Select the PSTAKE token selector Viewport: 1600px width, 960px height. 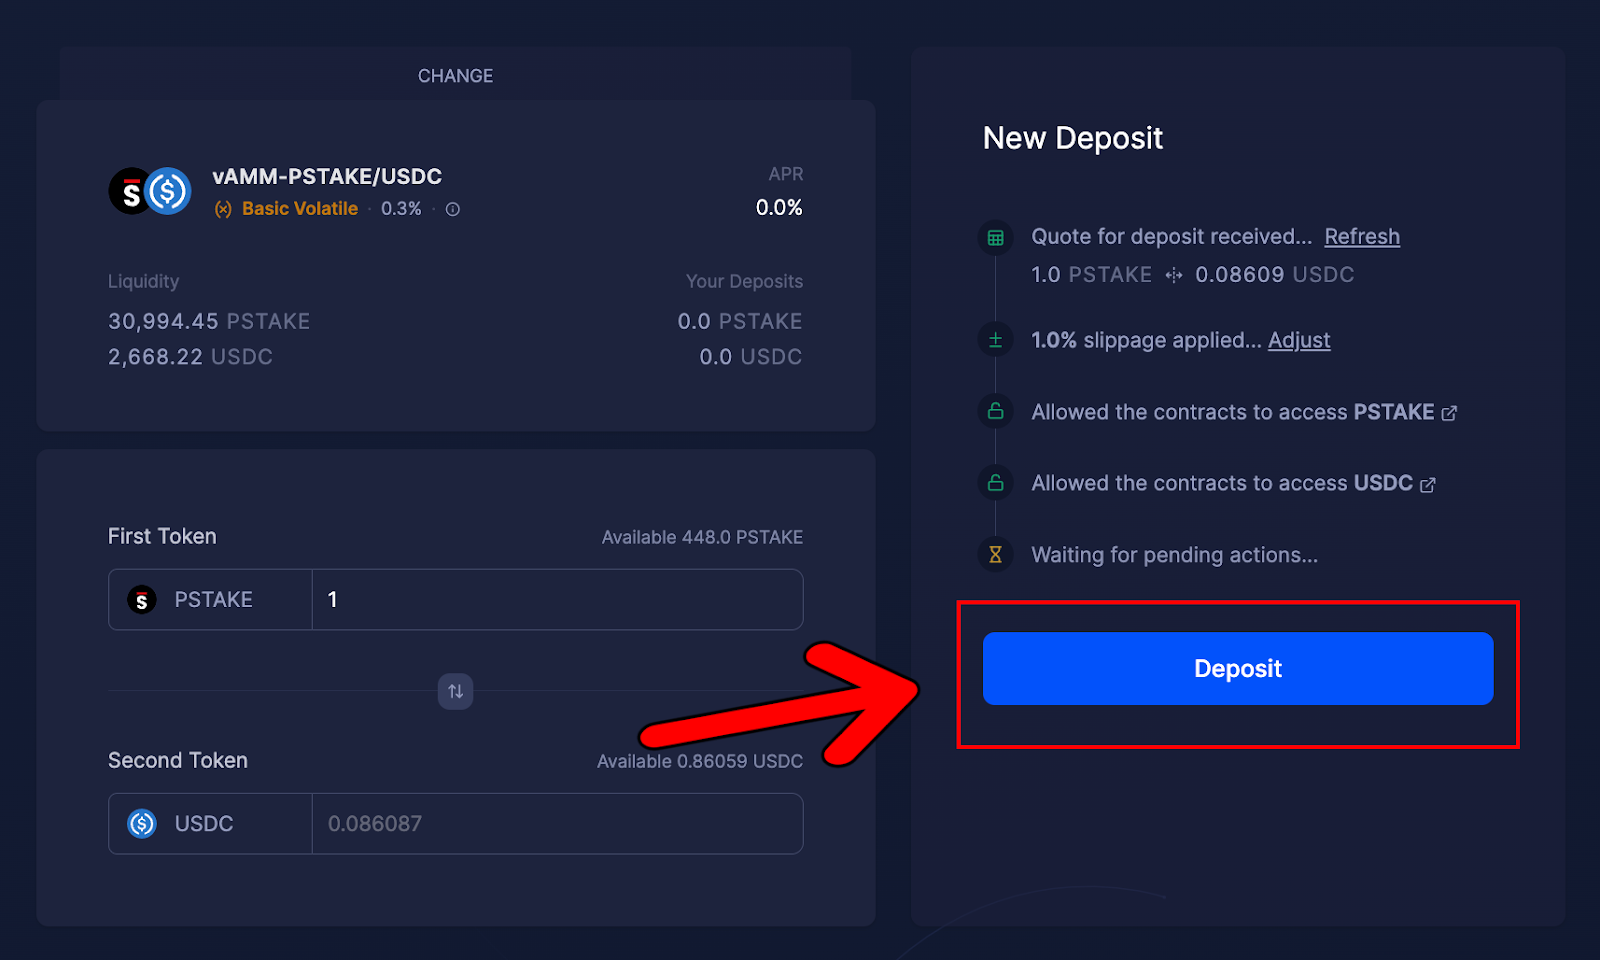click(210, 600)
